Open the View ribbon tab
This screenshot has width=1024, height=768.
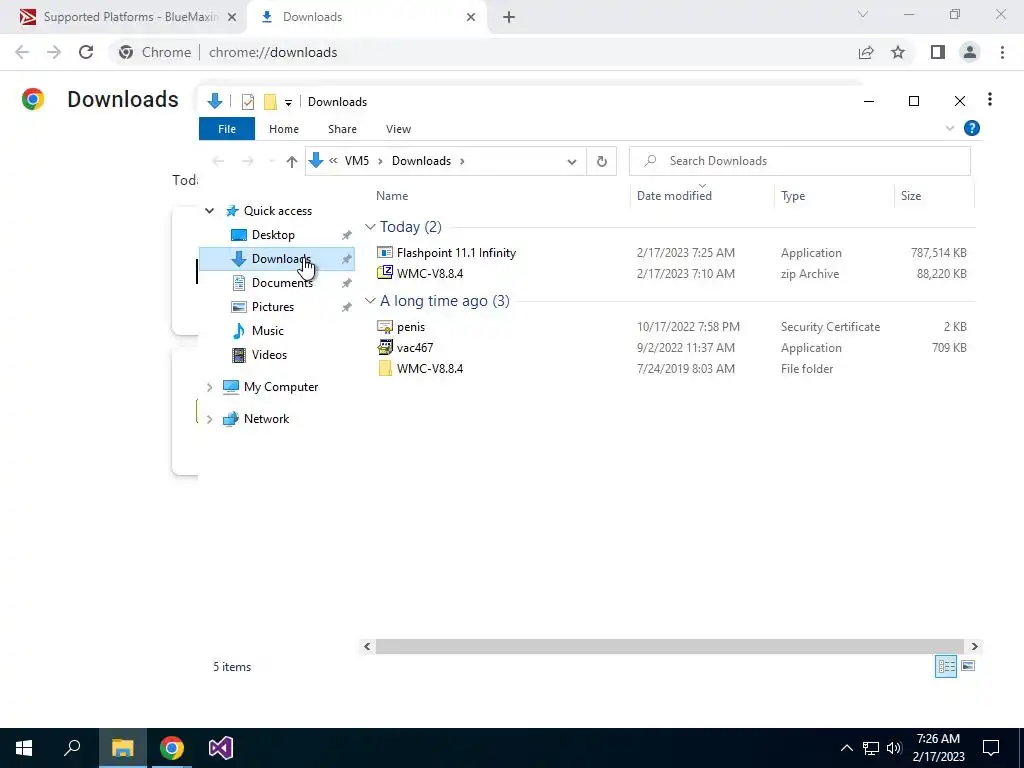coord(398,129)
